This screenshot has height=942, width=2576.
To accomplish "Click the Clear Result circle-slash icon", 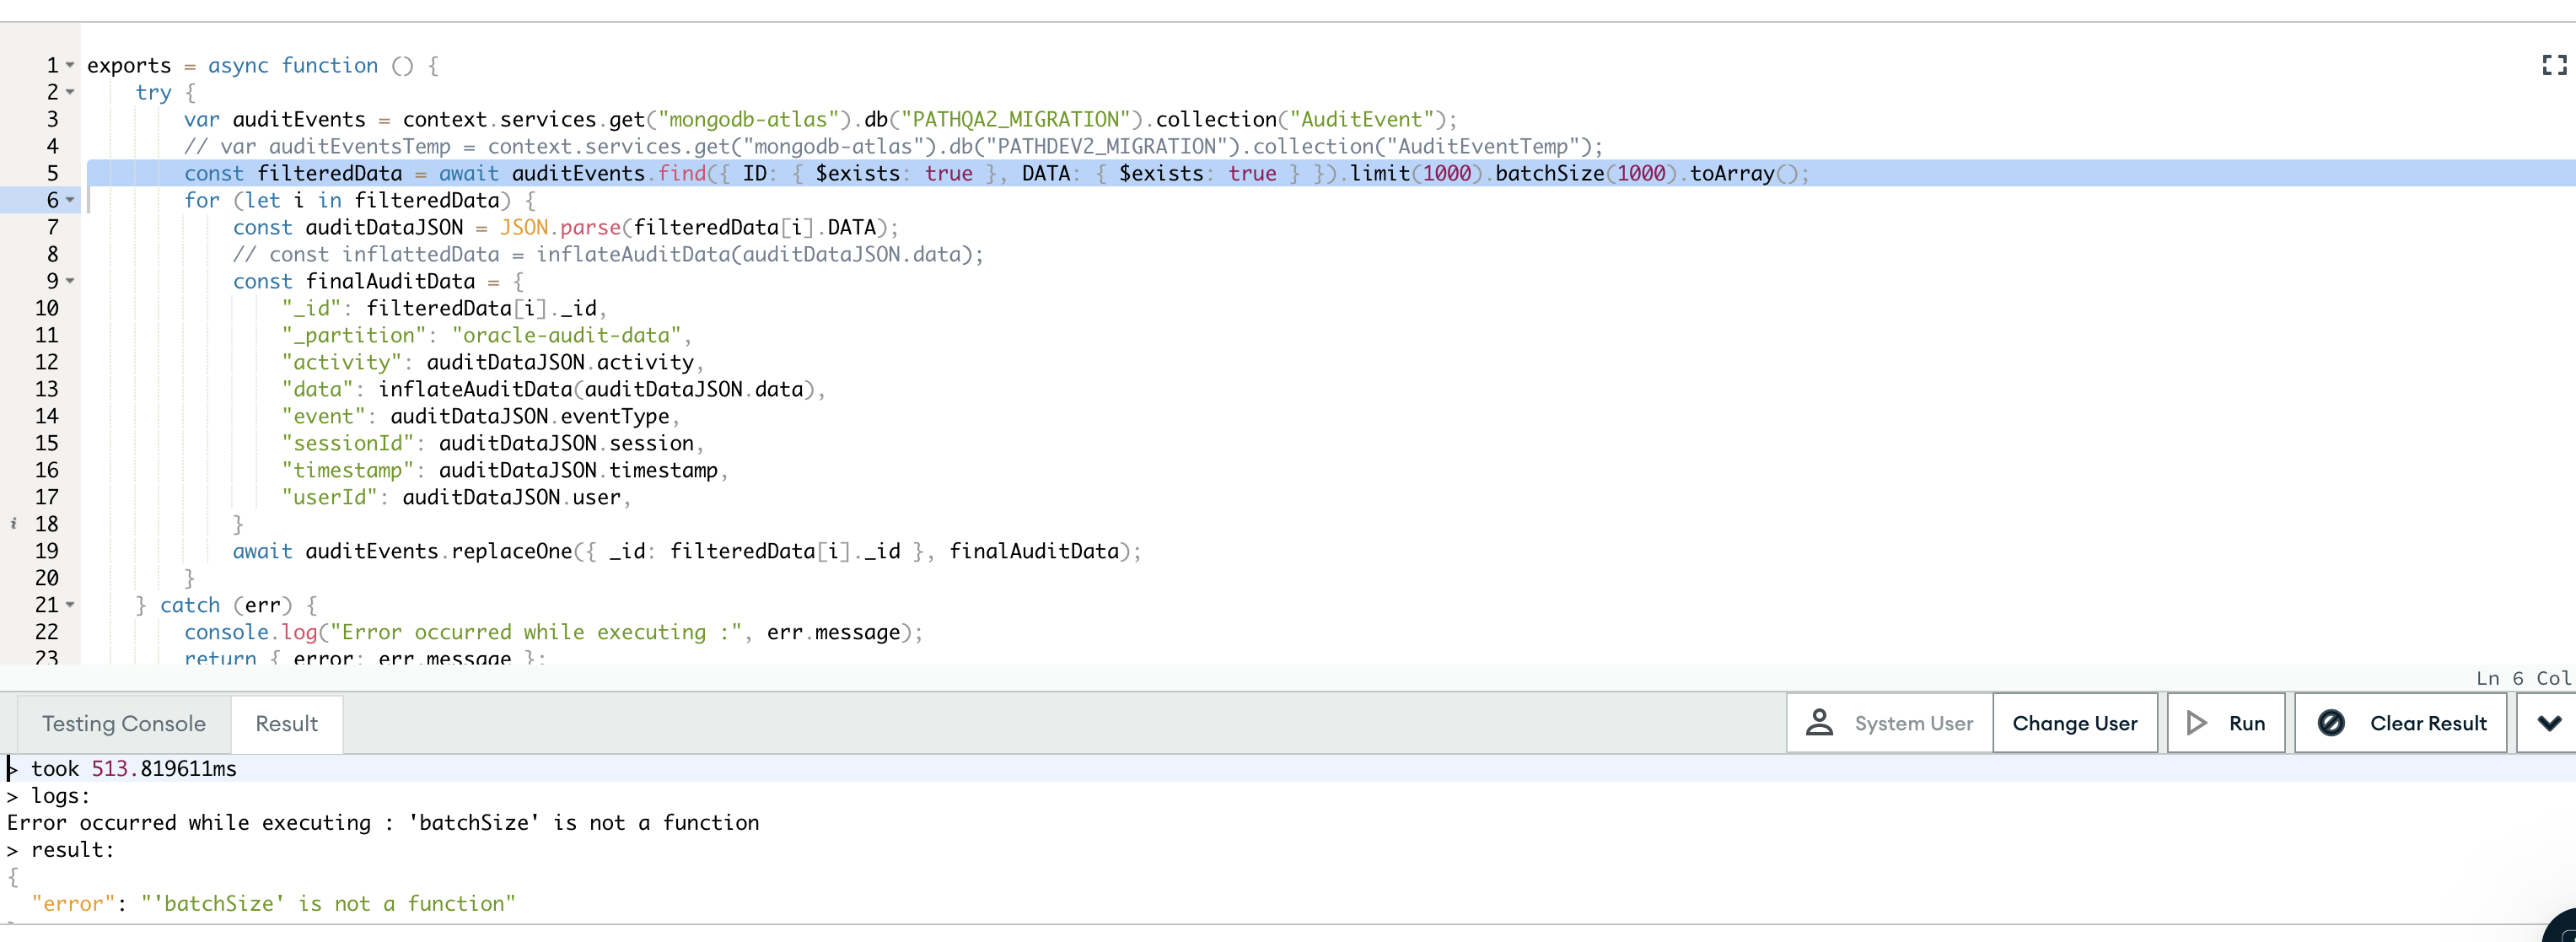I will pos(2331,723).
